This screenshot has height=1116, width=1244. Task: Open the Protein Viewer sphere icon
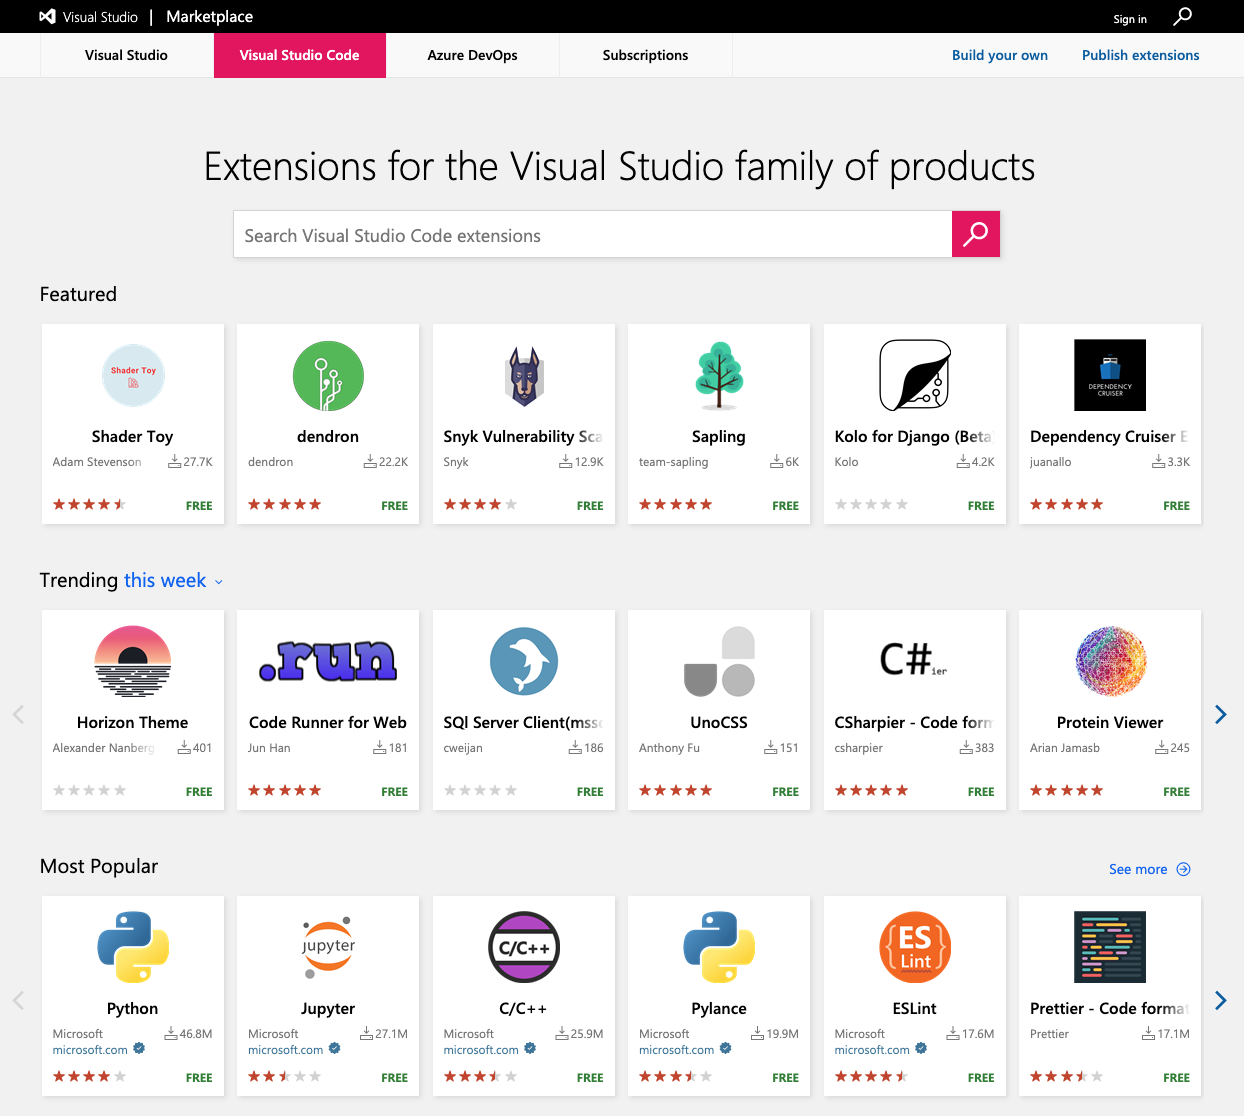click(x=1110, y=661)
